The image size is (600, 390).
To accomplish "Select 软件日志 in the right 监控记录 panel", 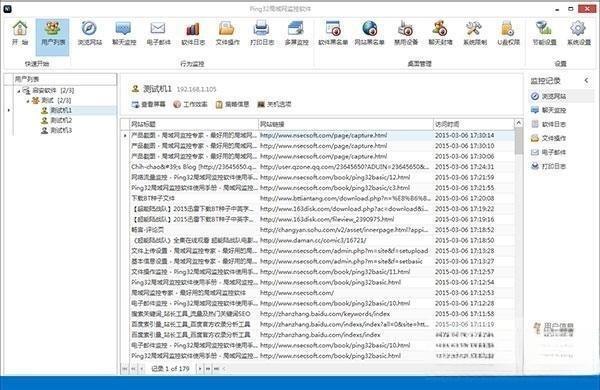I will coord(549,124).
